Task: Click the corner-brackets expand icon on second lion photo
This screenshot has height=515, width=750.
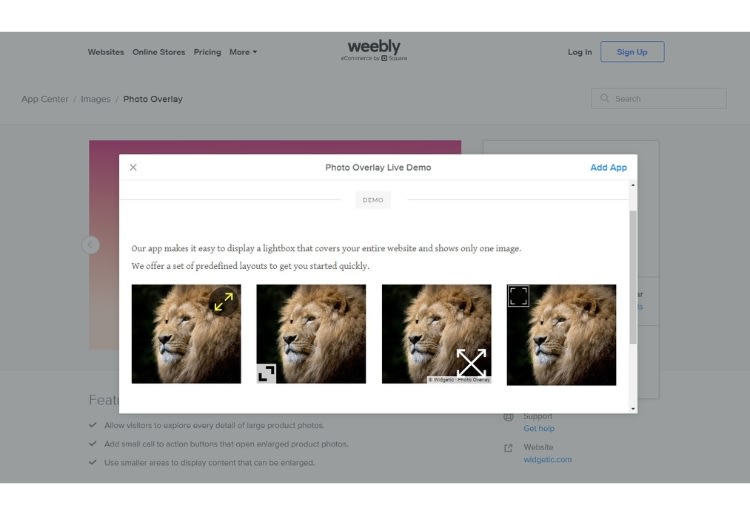Action: pos(266,373)
